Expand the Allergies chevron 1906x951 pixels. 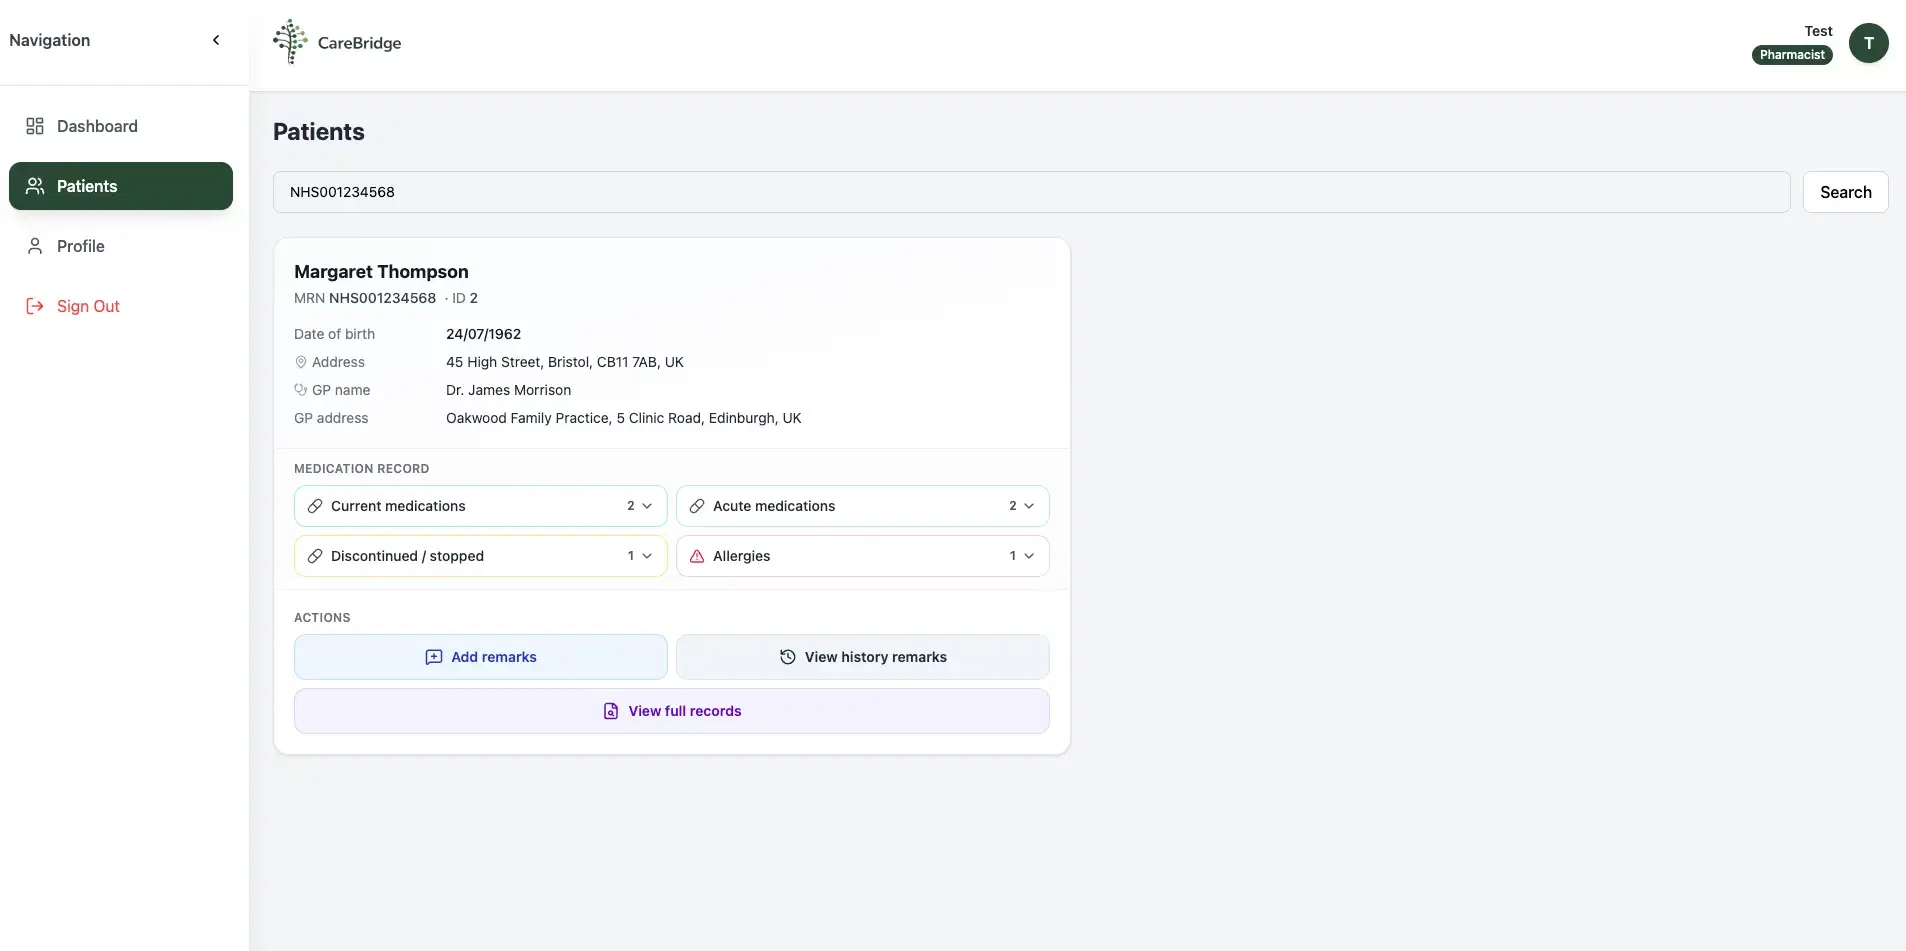[1029, 556]
